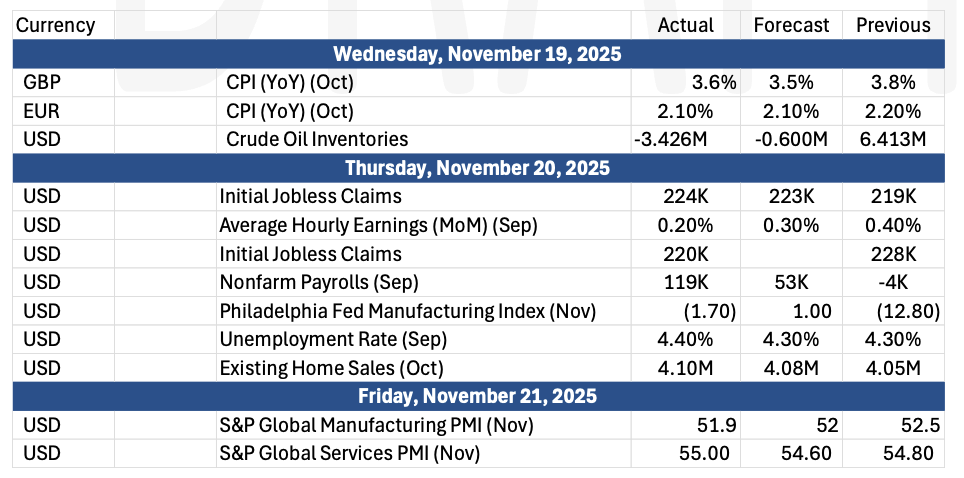Select the Actual column header
This screenshot has width=964, height=478.
click(x=685, y=25)
